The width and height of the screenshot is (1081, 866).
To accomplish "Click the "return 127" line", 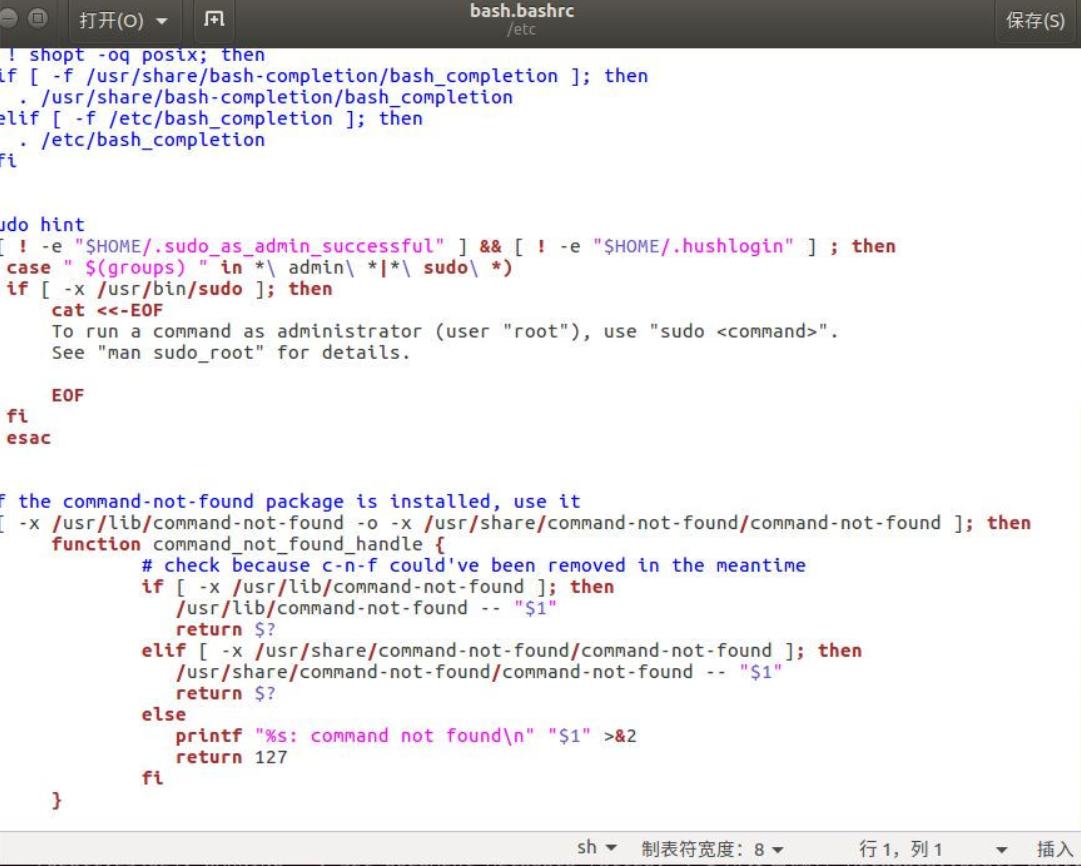I will (x=231, y=757).
